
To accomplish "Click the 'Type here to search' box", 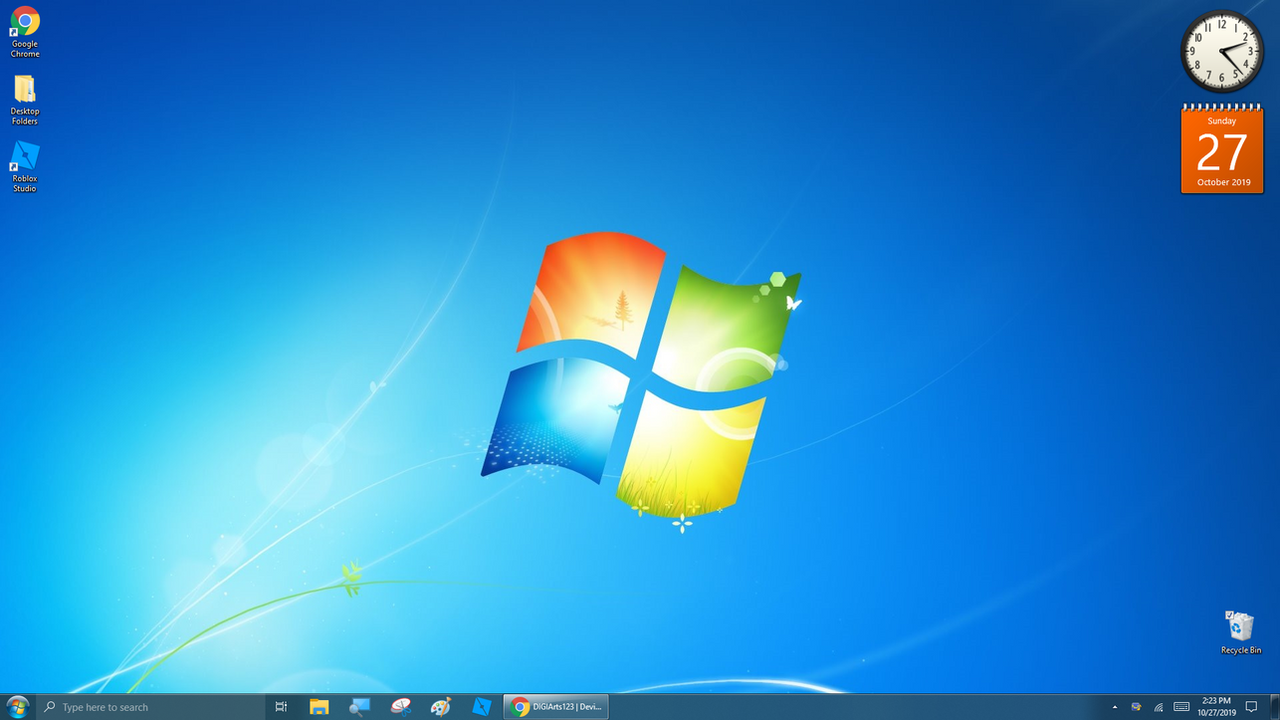I will (150, 707).
